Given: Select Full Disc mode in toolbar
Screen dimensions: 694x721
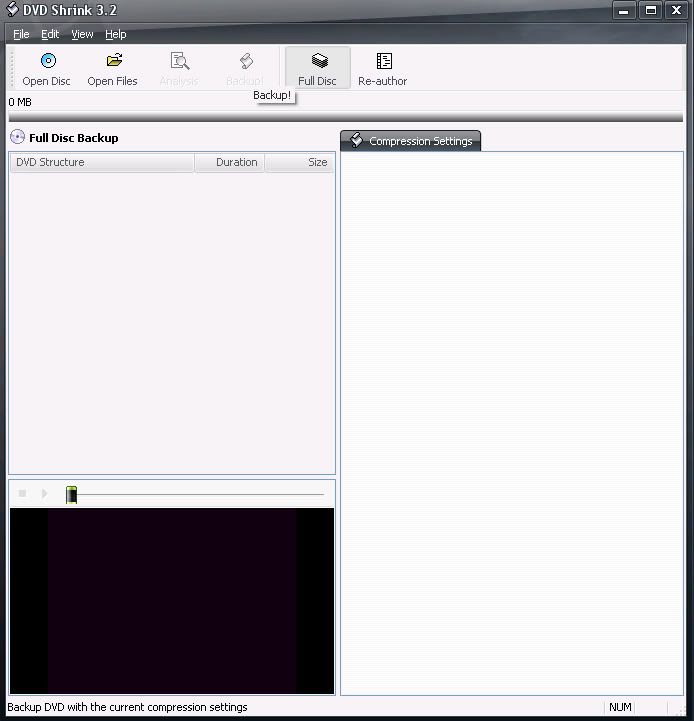Looking at the screenshot, I should tap(317, 68).
